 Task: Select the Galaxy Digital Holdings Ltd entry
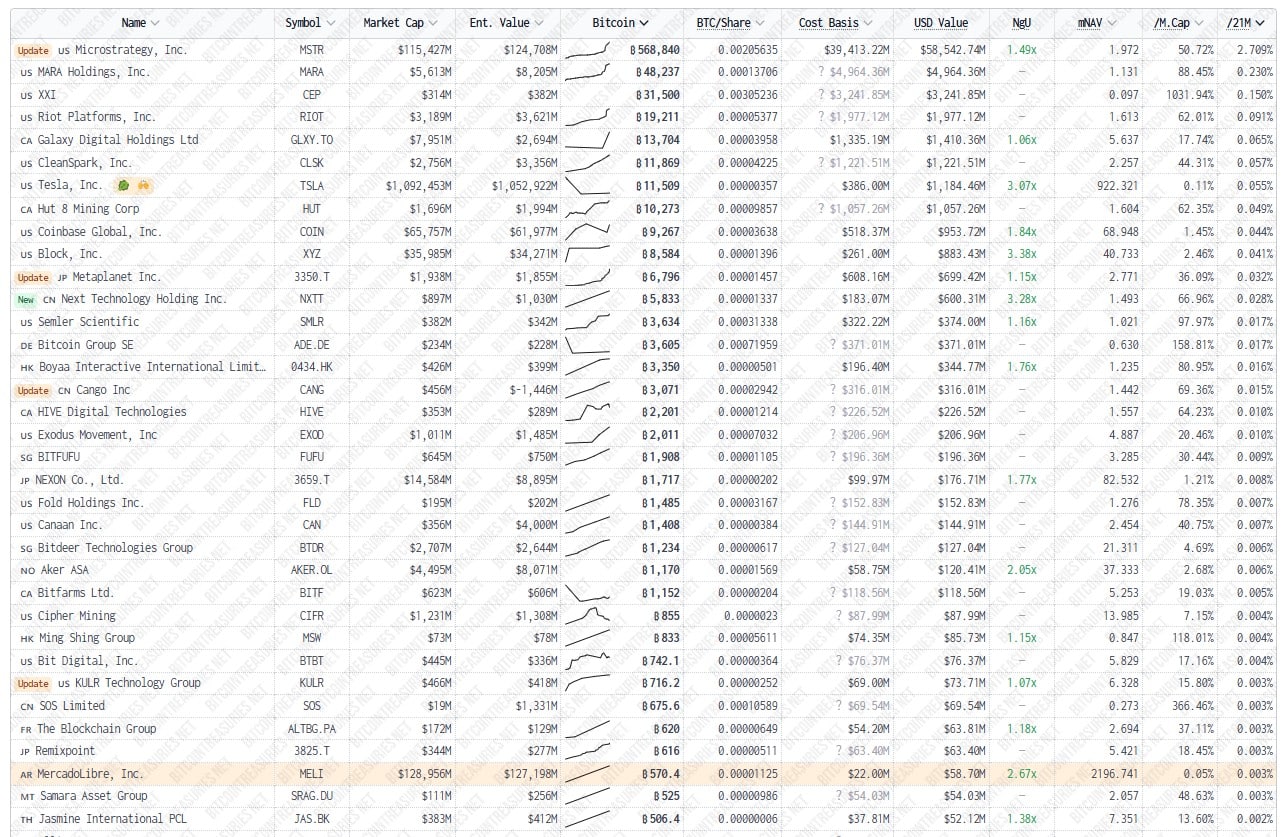[x=118, y=140]
